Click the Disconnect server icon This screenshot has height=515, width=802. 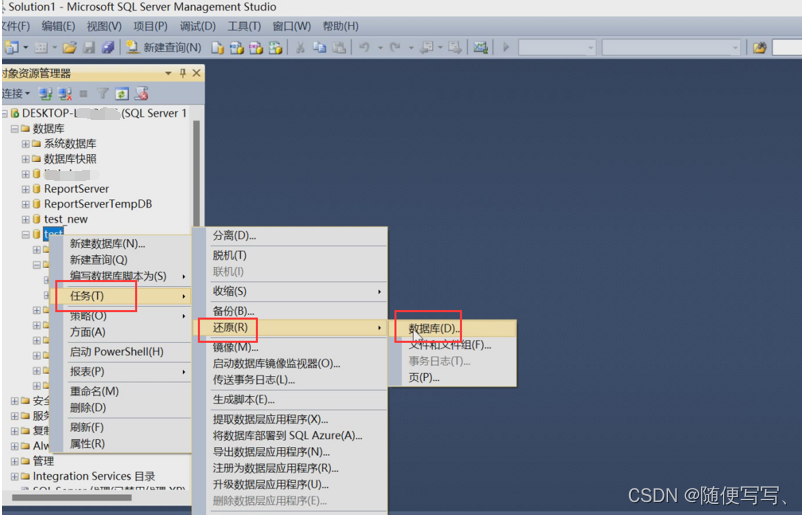point(65,94)
